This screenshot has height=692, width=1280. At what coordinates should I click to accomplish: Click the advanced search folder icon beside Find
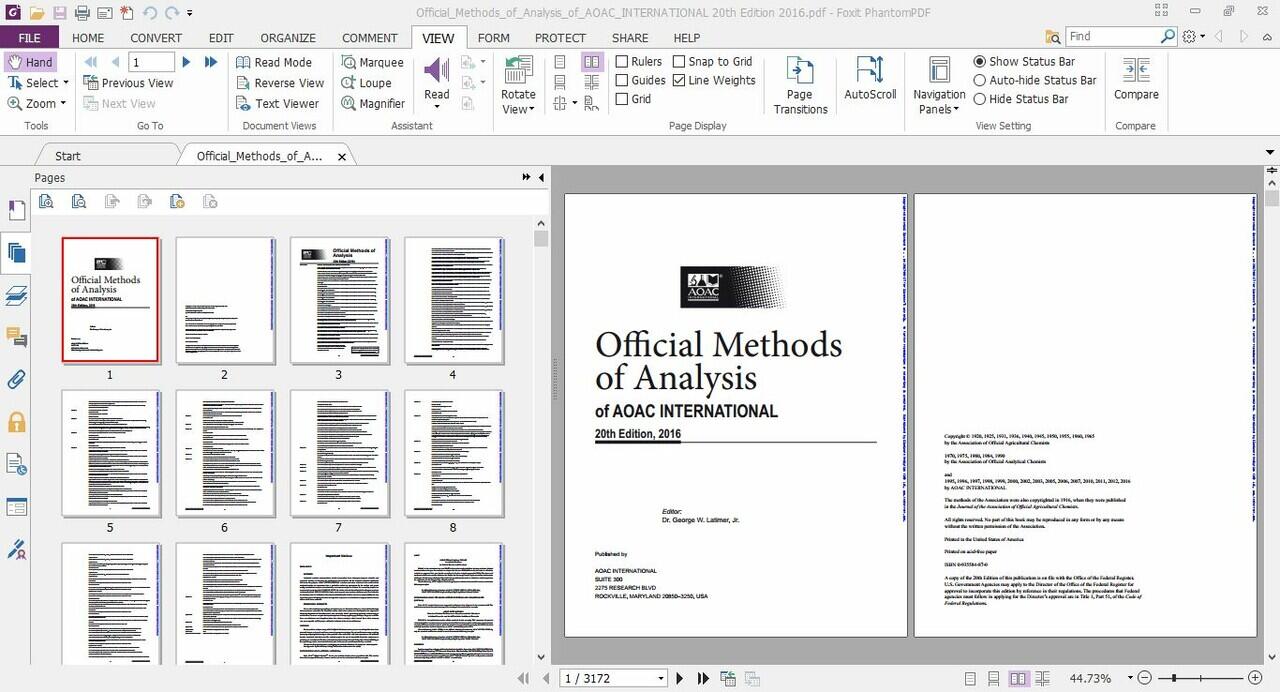(1053, 37)
